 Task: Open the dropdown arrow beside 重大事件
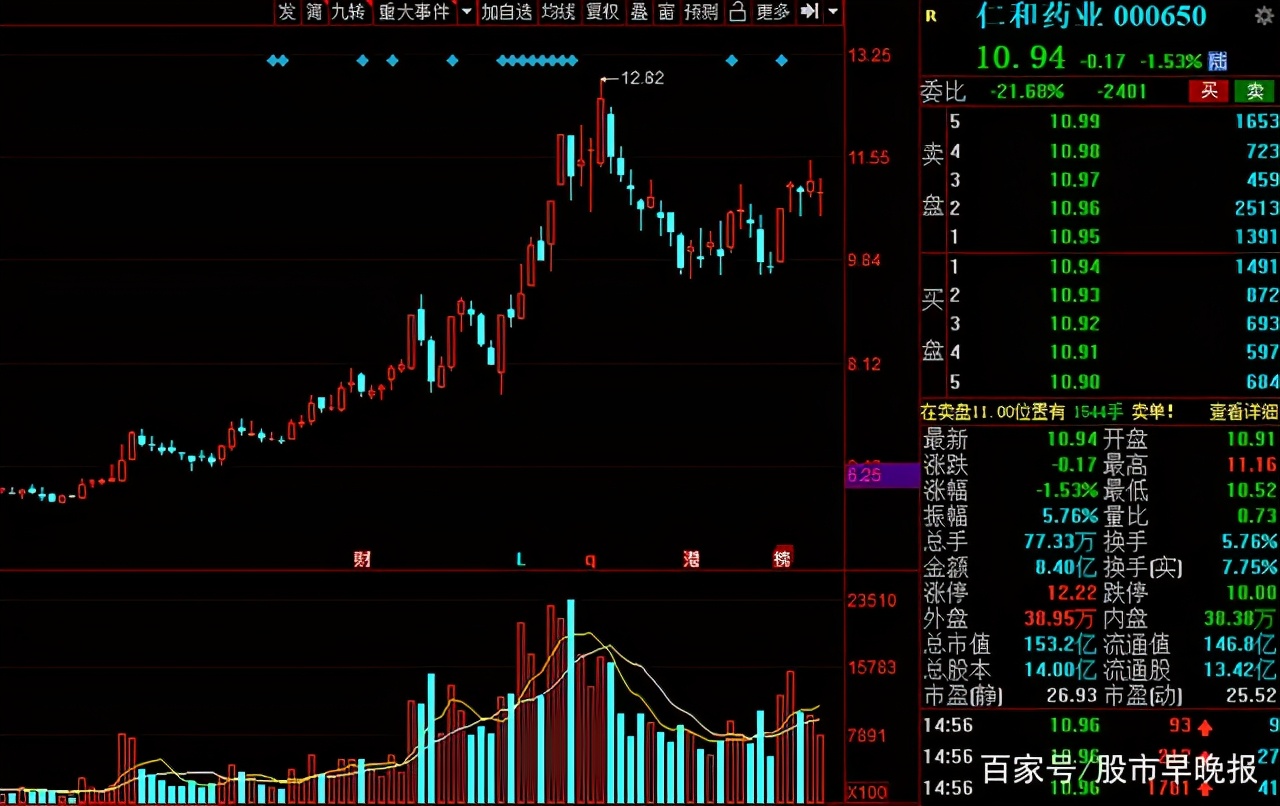466,12
